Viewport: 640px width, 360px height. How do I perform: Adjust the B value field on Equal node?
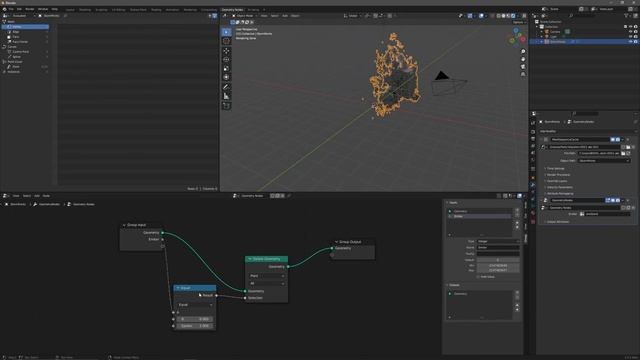click(x=195, y=319)
